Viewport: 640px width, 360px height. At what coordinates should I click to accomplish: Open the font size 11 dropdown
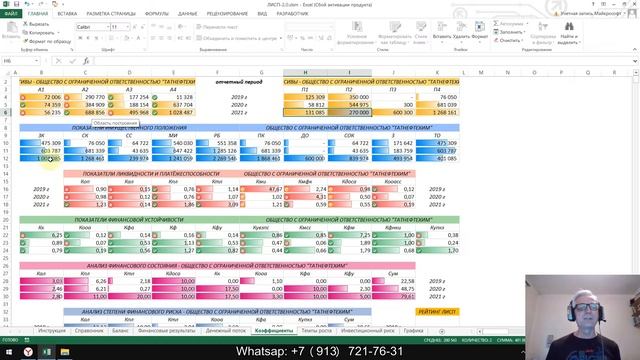click(127, 27)
